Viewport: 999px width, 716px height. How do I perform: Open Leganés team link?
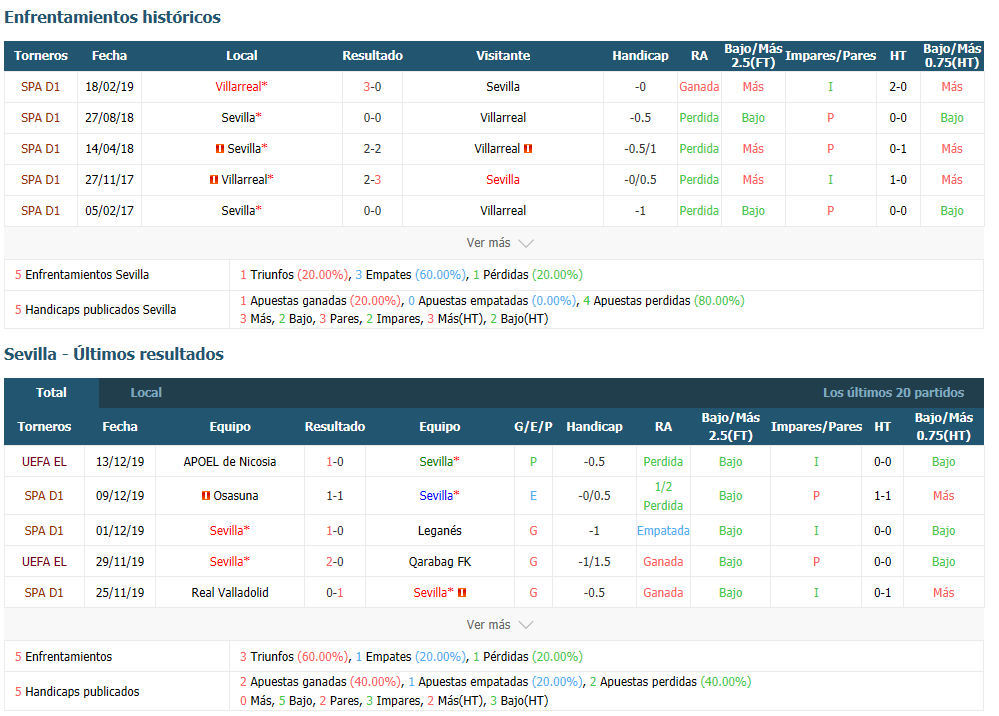point(440,531)
